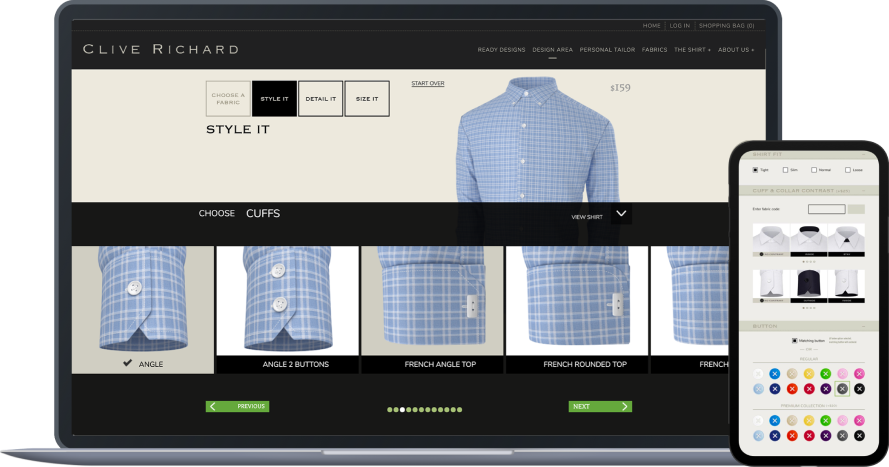The image size is (889, 467).
Task: Toggle the Matching button checkbox
Action: click(x=794, y=341)
